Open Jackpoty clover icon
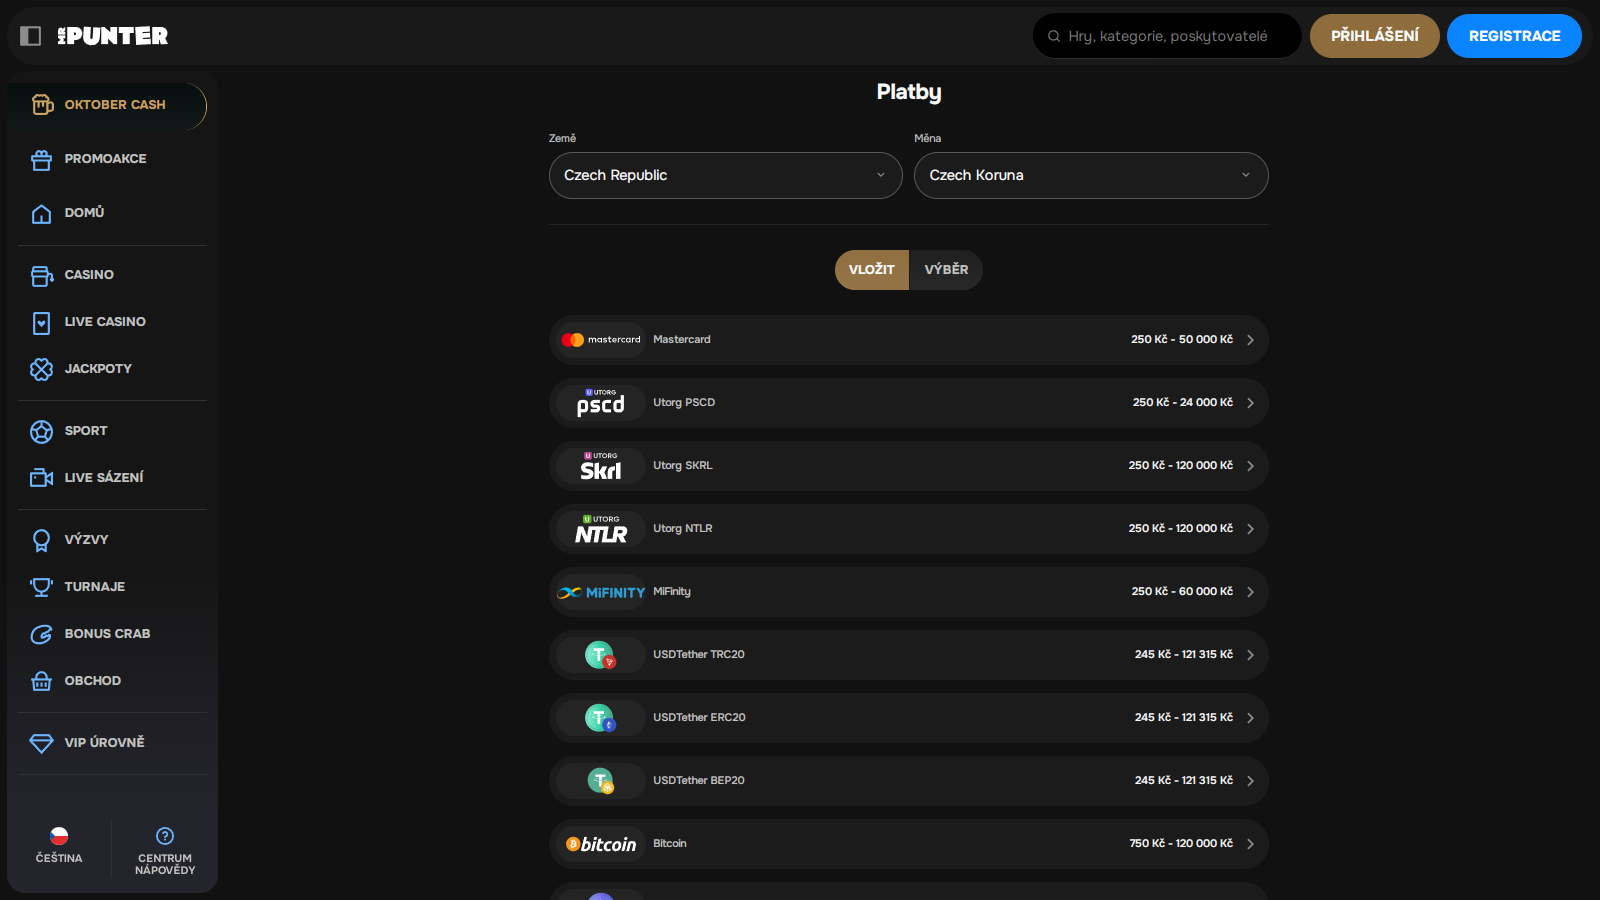1600x900 pixels. click(x=41, y=369)
